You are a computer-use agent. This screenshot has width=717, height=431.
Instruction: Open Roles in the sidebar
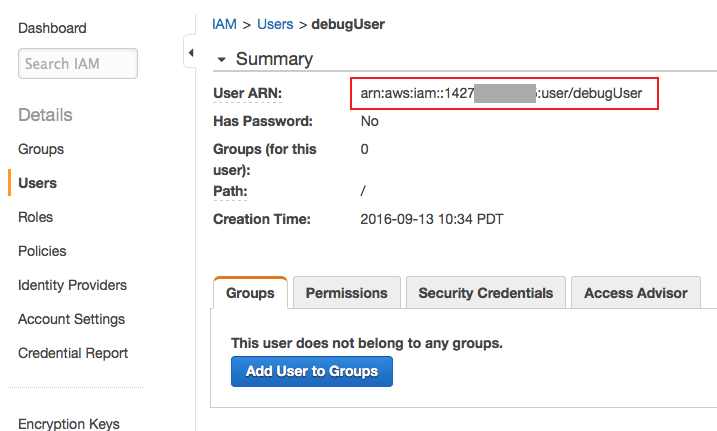pos(36,217)
